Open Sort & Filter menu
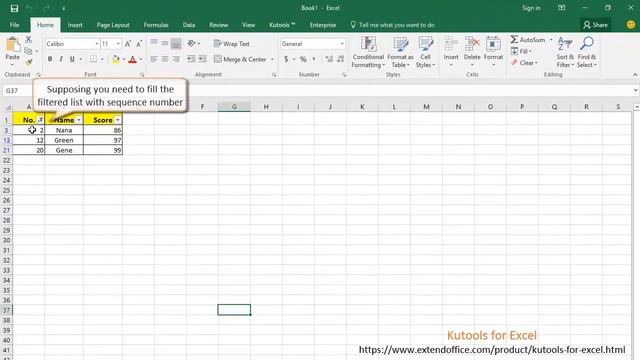The image size is (640, 360). click(565, 52)
